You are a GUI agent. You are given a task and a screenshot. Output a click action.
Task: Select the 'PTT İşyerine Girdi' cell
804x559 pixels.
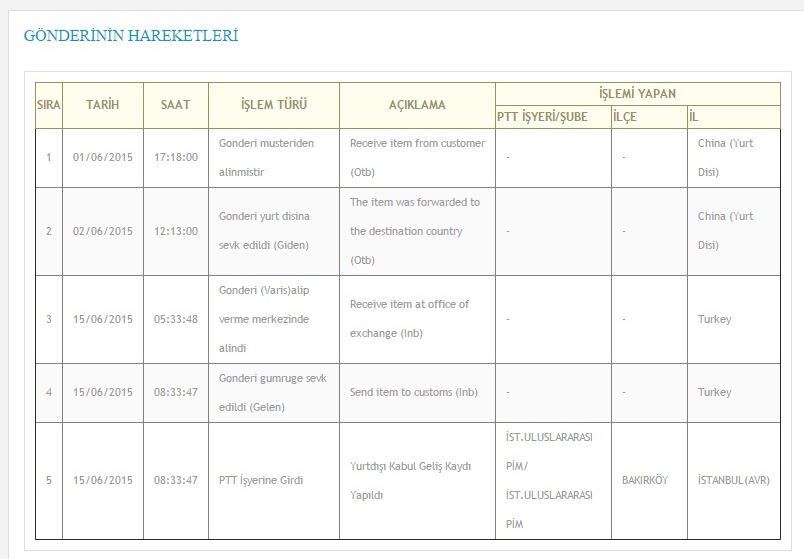[274, 481]
